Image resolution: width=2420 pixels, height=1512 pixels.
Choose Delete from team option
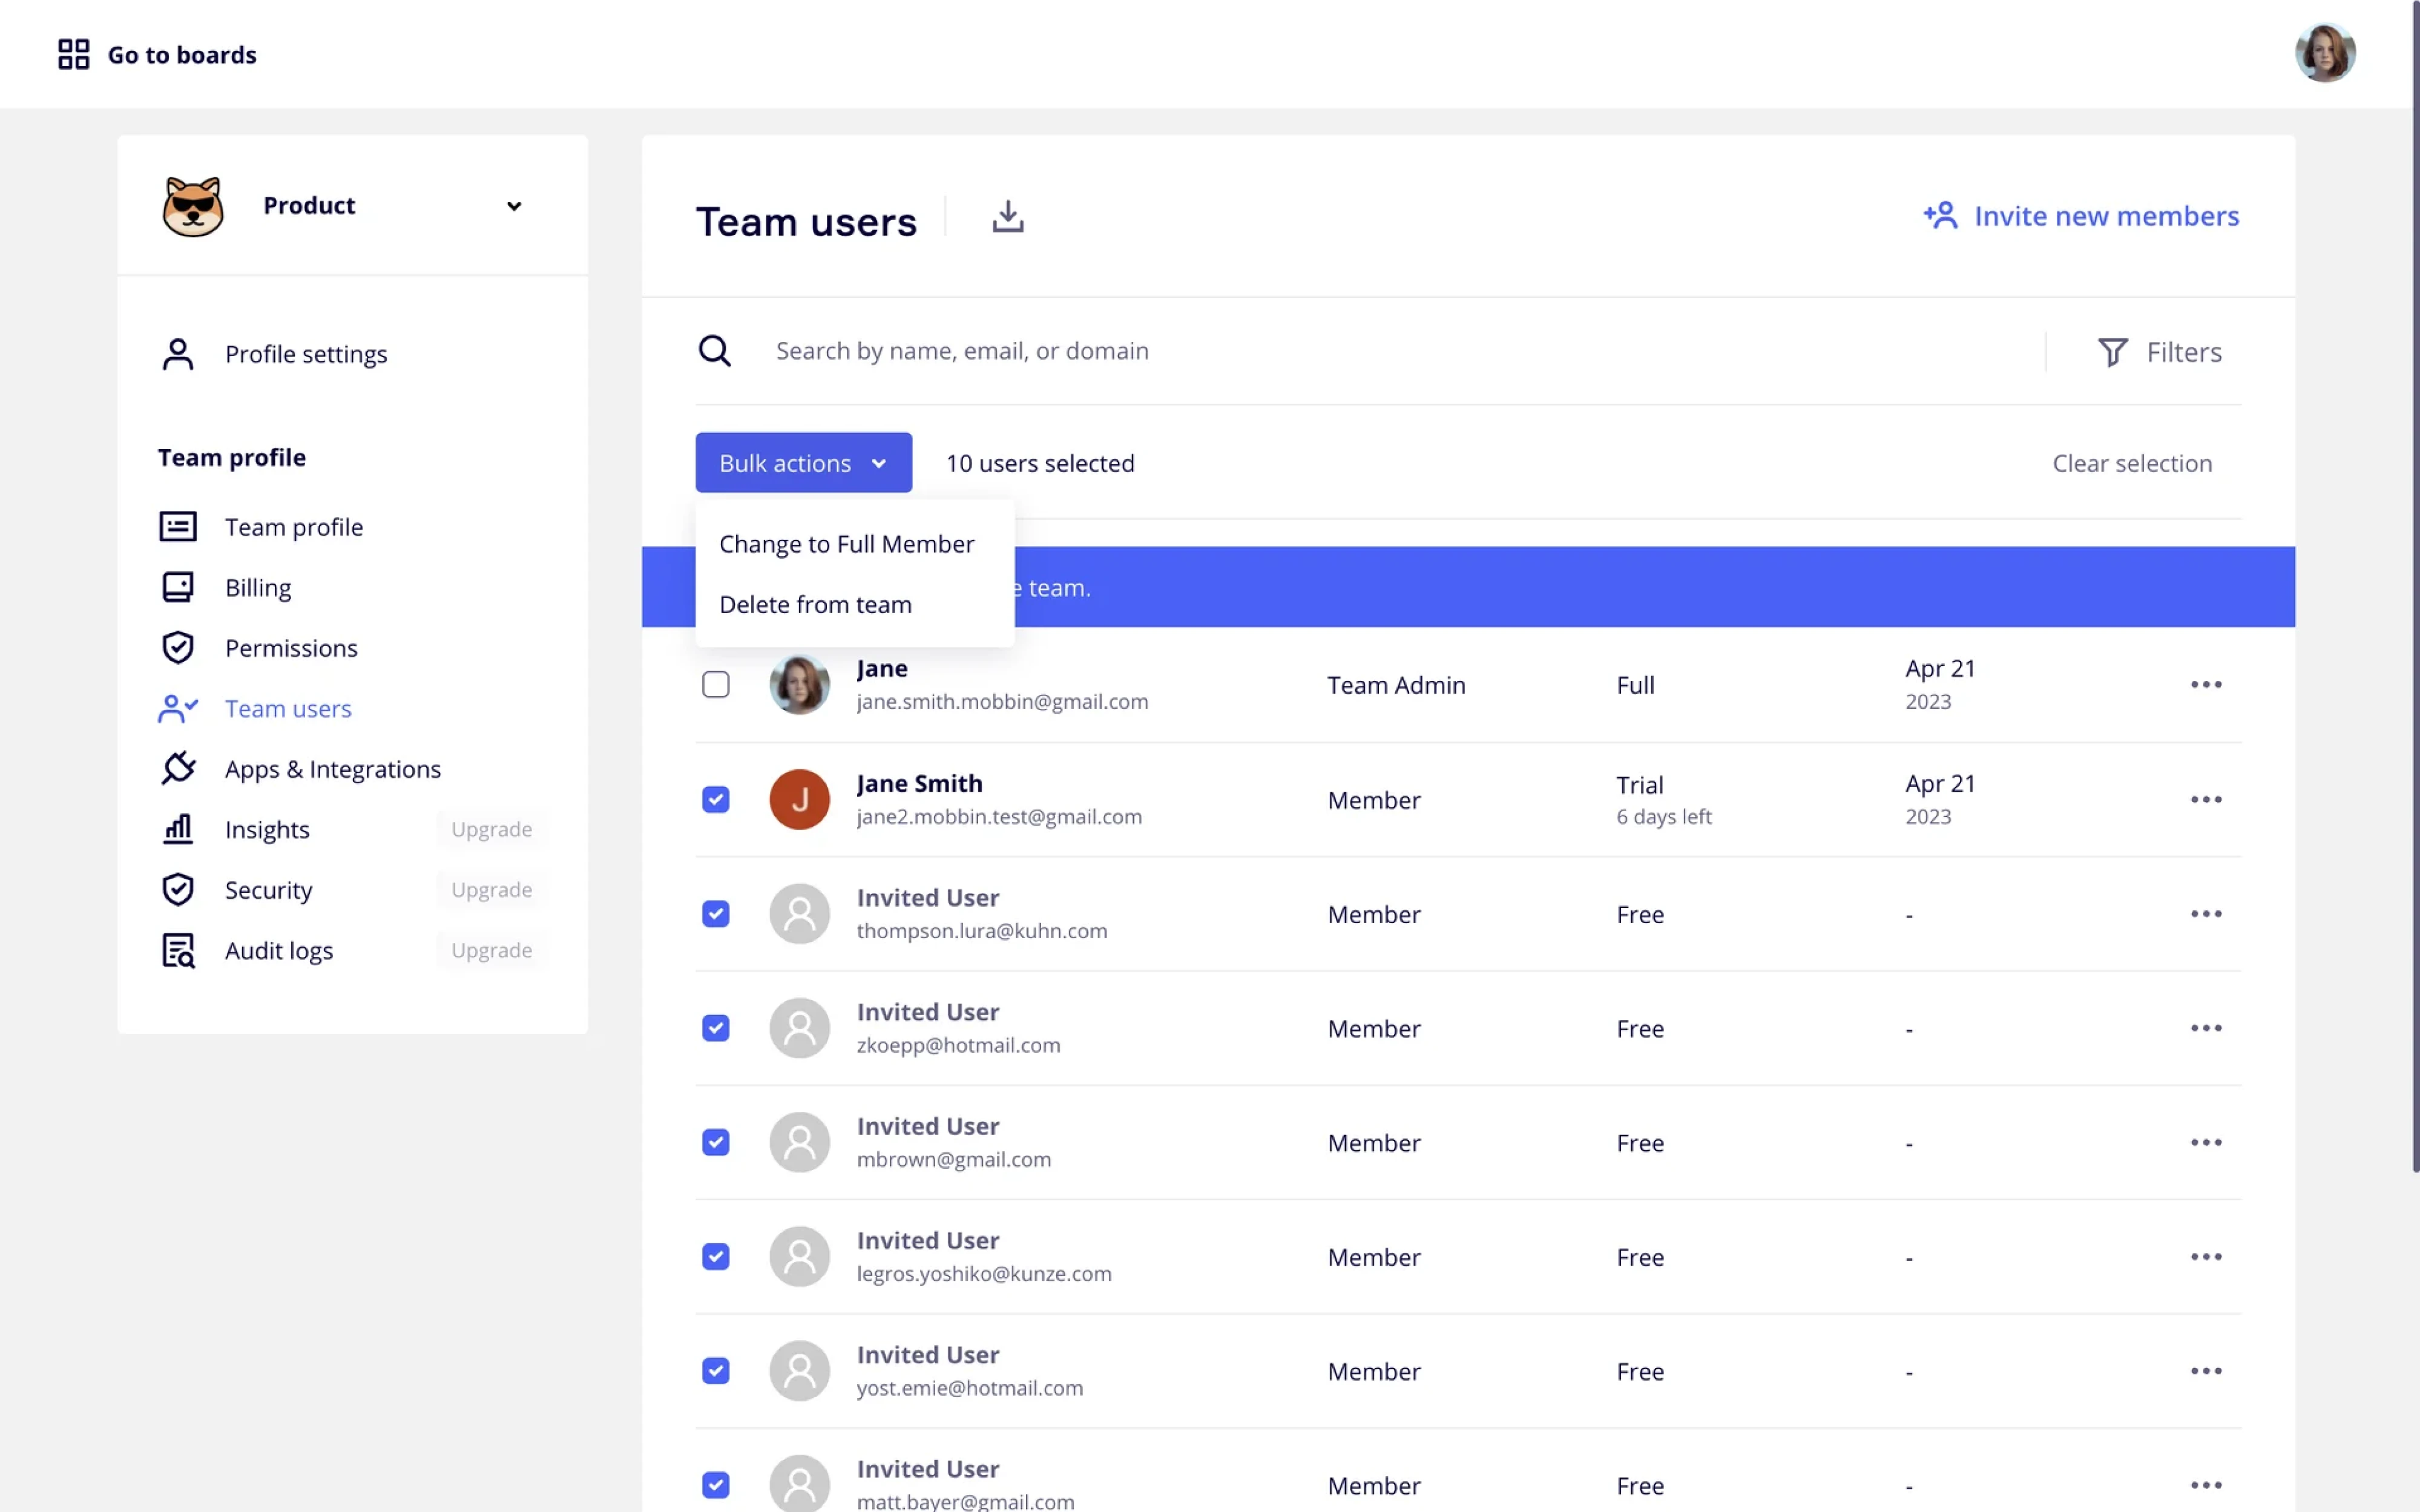[x=815, y=604]
